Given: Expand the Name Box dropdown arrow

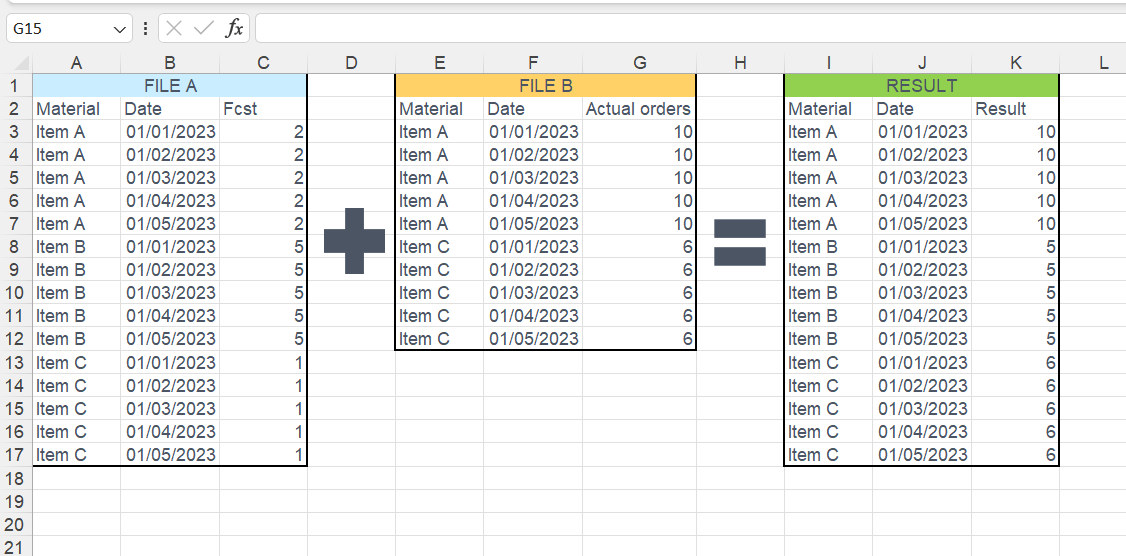Looking at the screenshot, I should (120, 29).
